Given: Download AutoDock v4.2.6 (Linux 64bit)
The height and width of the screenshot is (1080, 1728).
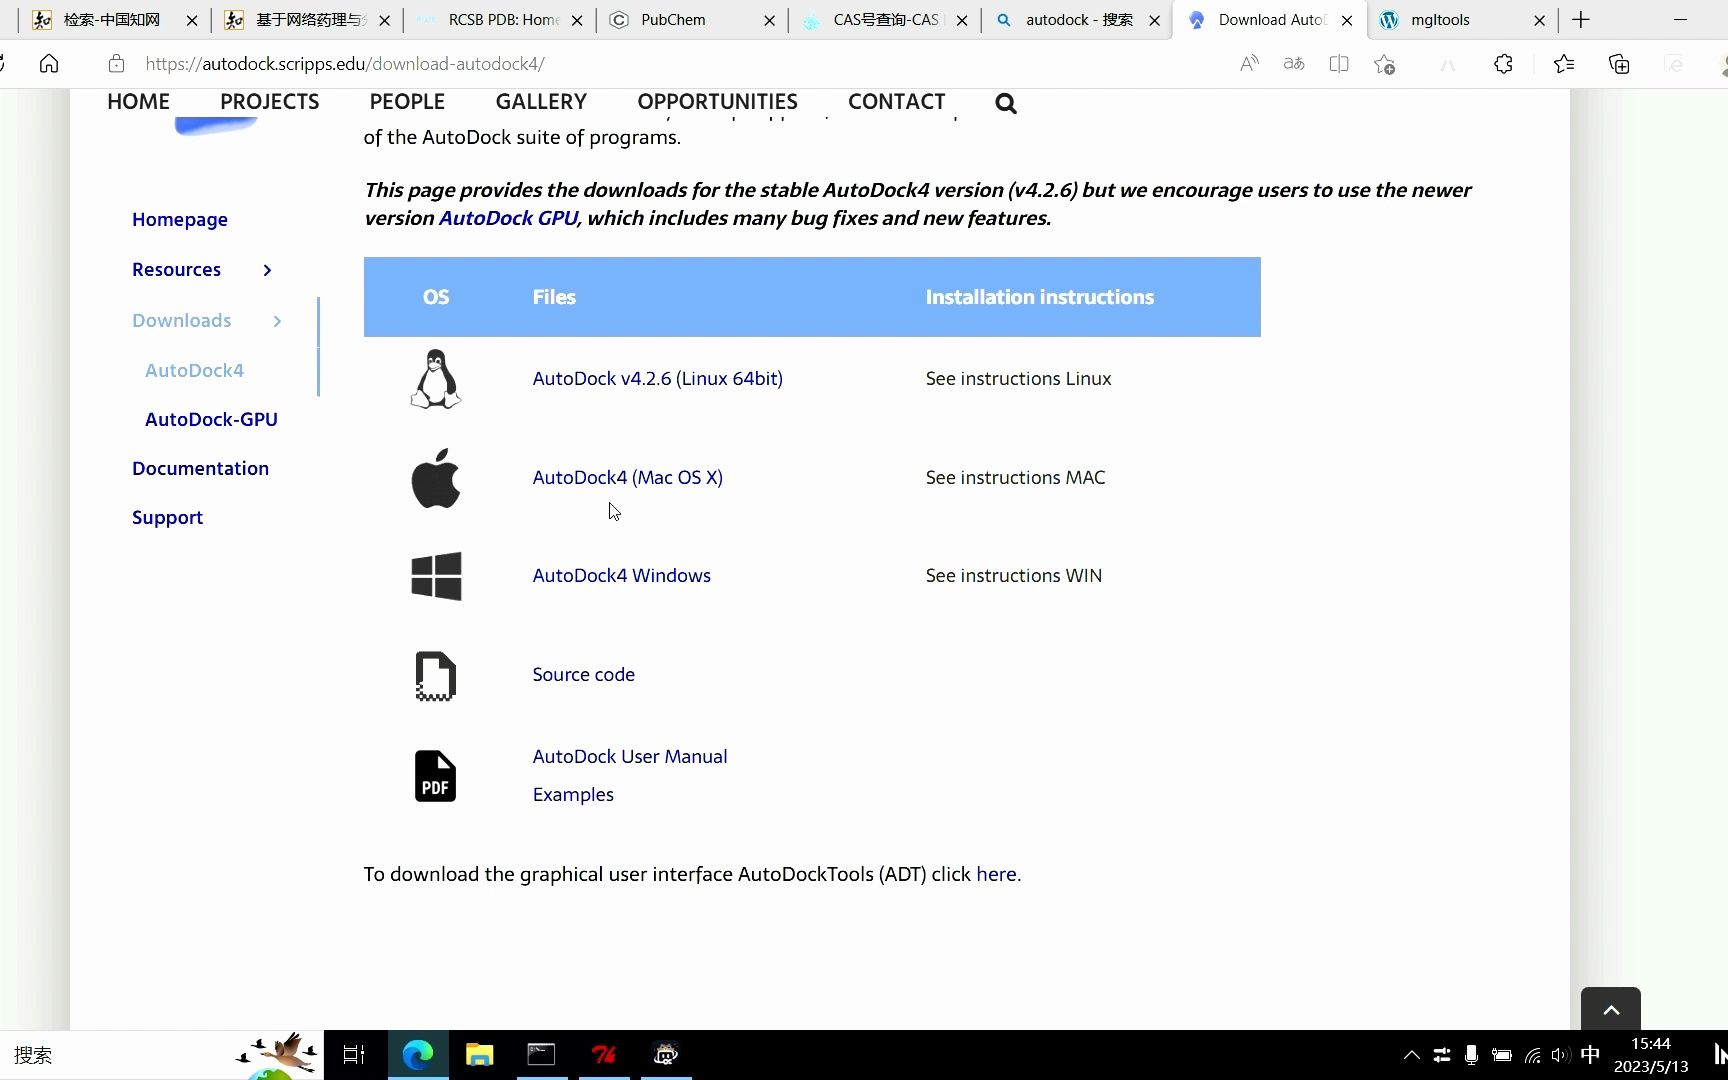Looking at the screenshot, I should click(x=658, y=379).
